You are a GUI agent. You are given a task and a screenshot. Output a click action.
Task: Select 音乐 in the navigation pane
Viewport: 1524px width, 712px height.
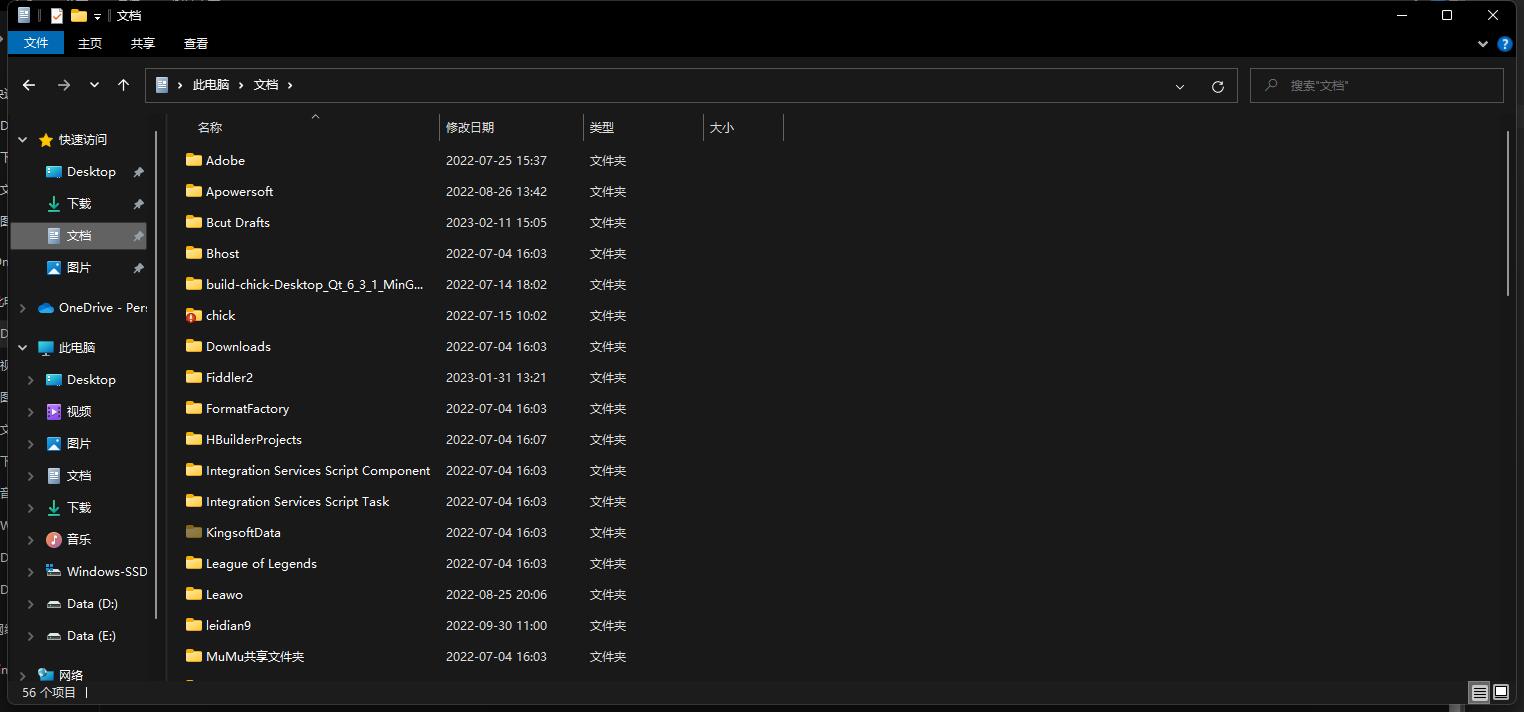pyautogui.click(x=78, y=540)
